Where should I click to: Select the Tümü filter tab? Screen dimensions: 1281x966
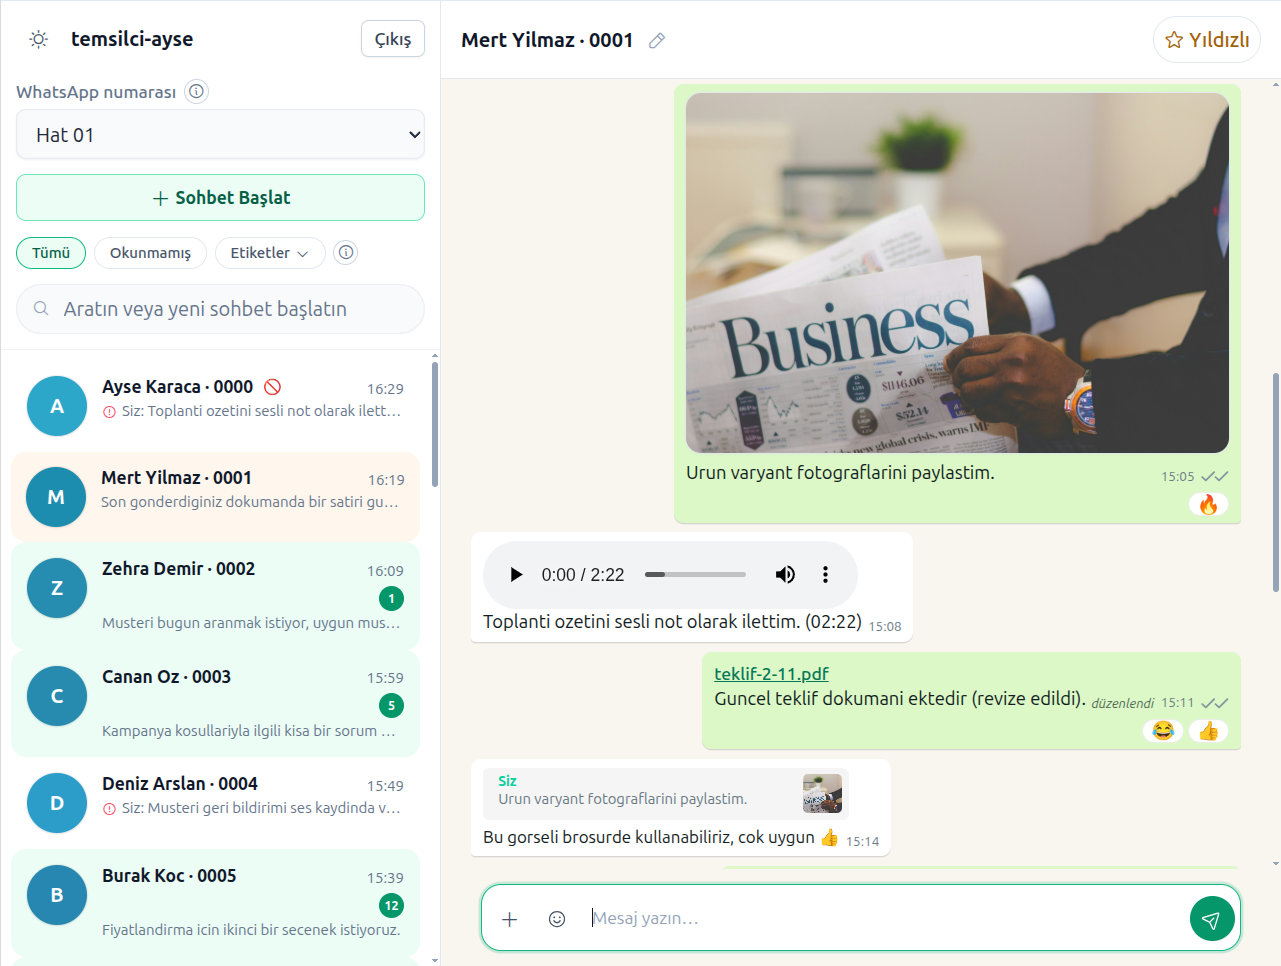coord(51,253)
